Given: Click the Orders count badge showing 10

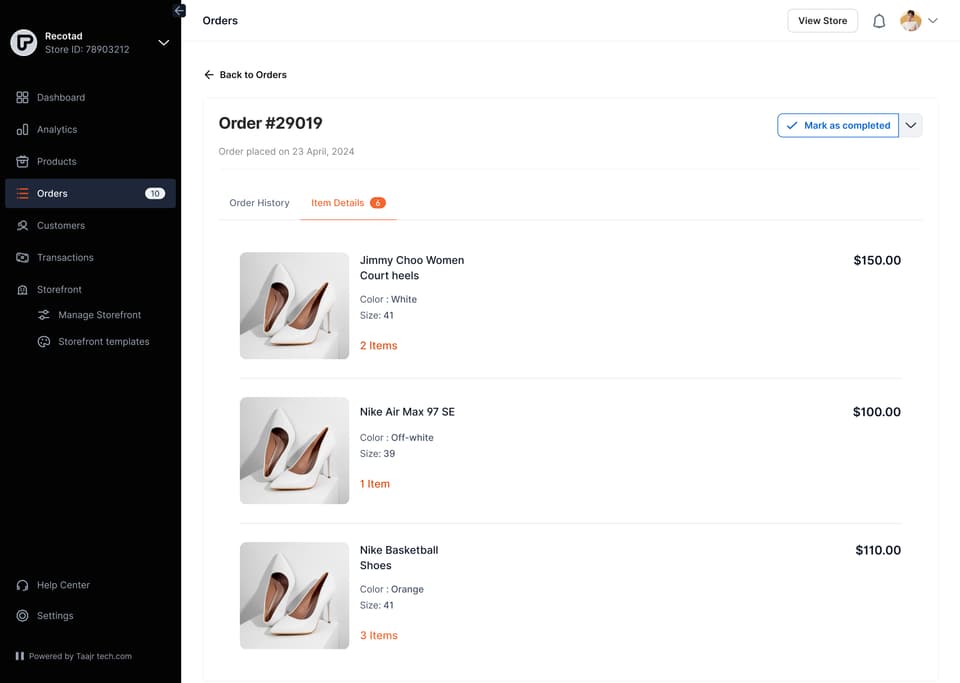Looking at the screenshot, I should point(155,193).
